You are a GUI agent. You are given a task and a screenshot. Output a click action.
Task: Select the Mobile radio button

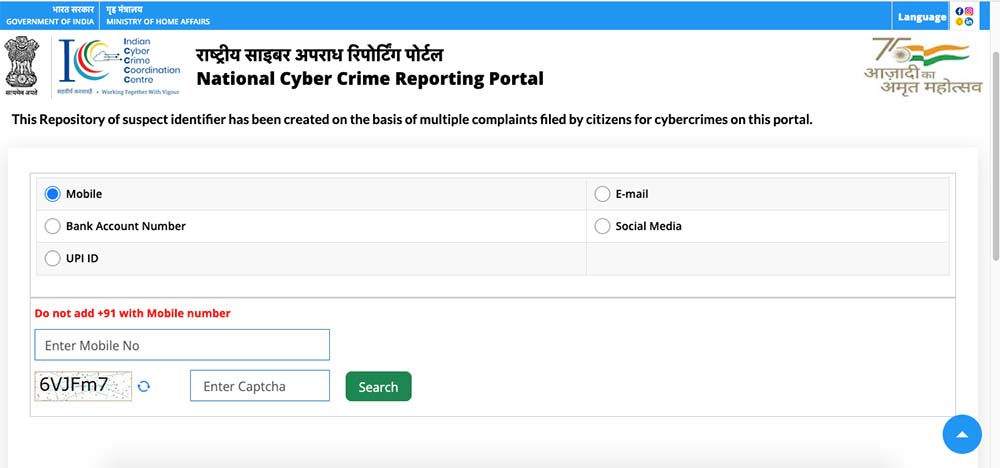pyautogui.click(x=52, y=194)
